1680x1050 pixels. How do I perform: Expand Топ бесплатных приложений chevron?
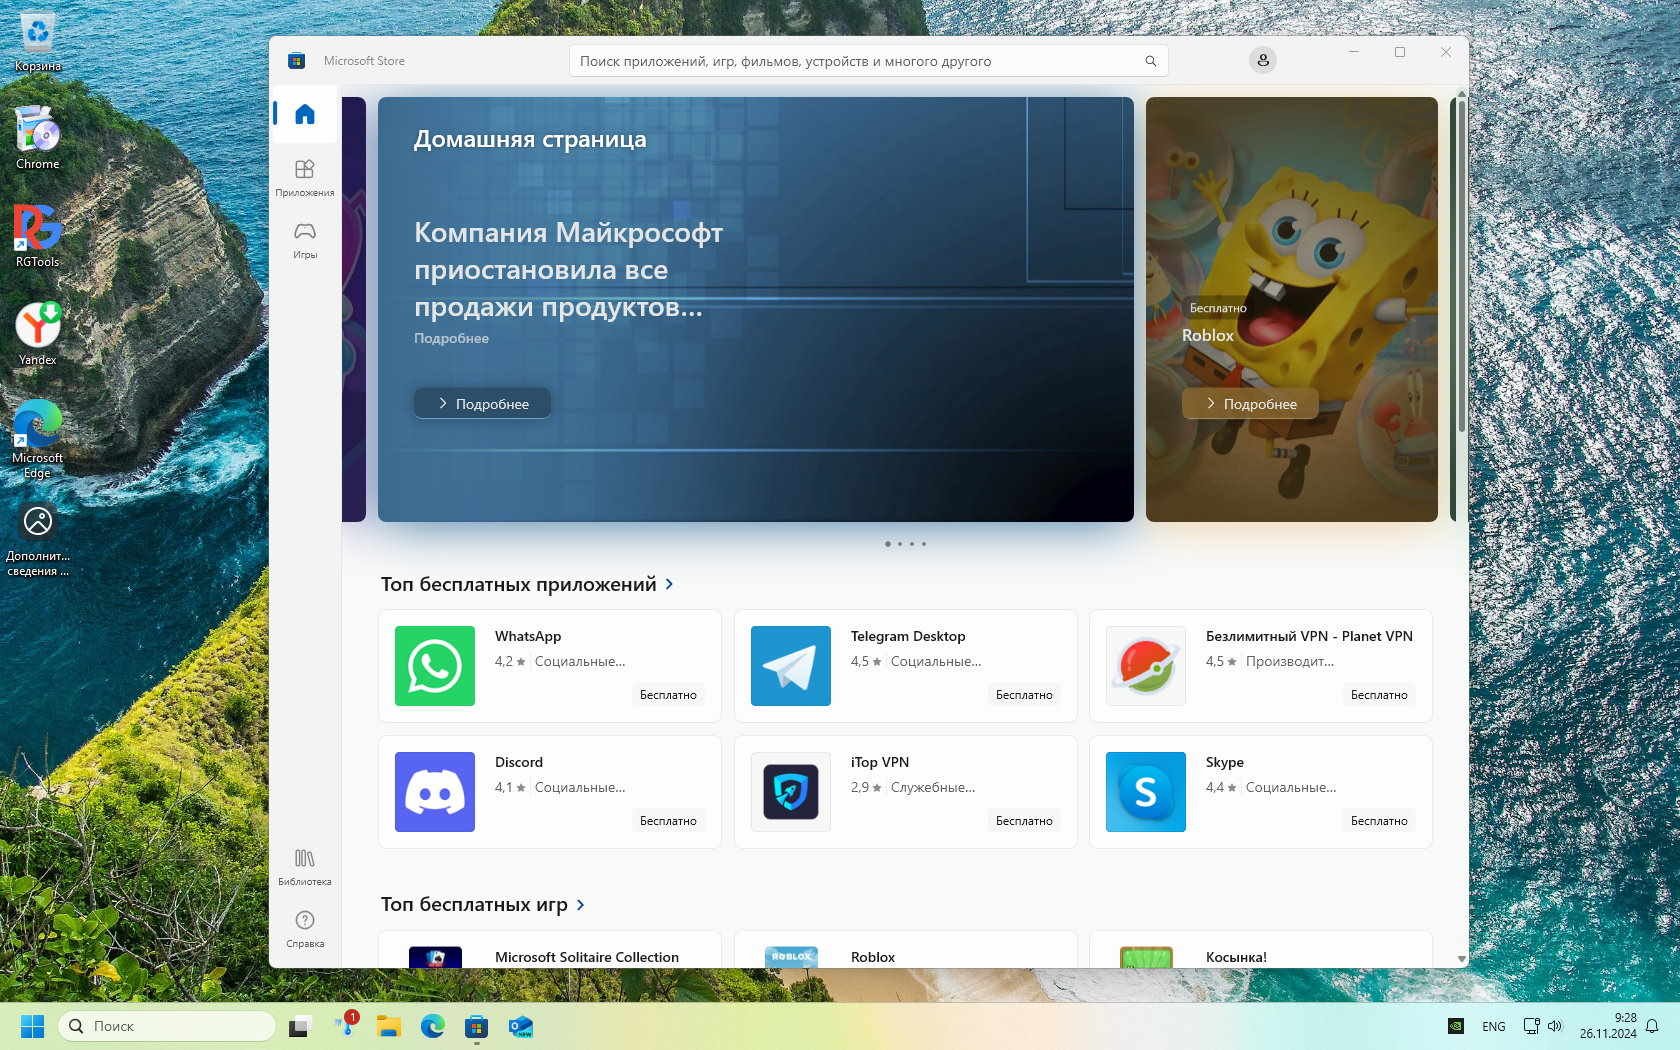tap(669, 584)
